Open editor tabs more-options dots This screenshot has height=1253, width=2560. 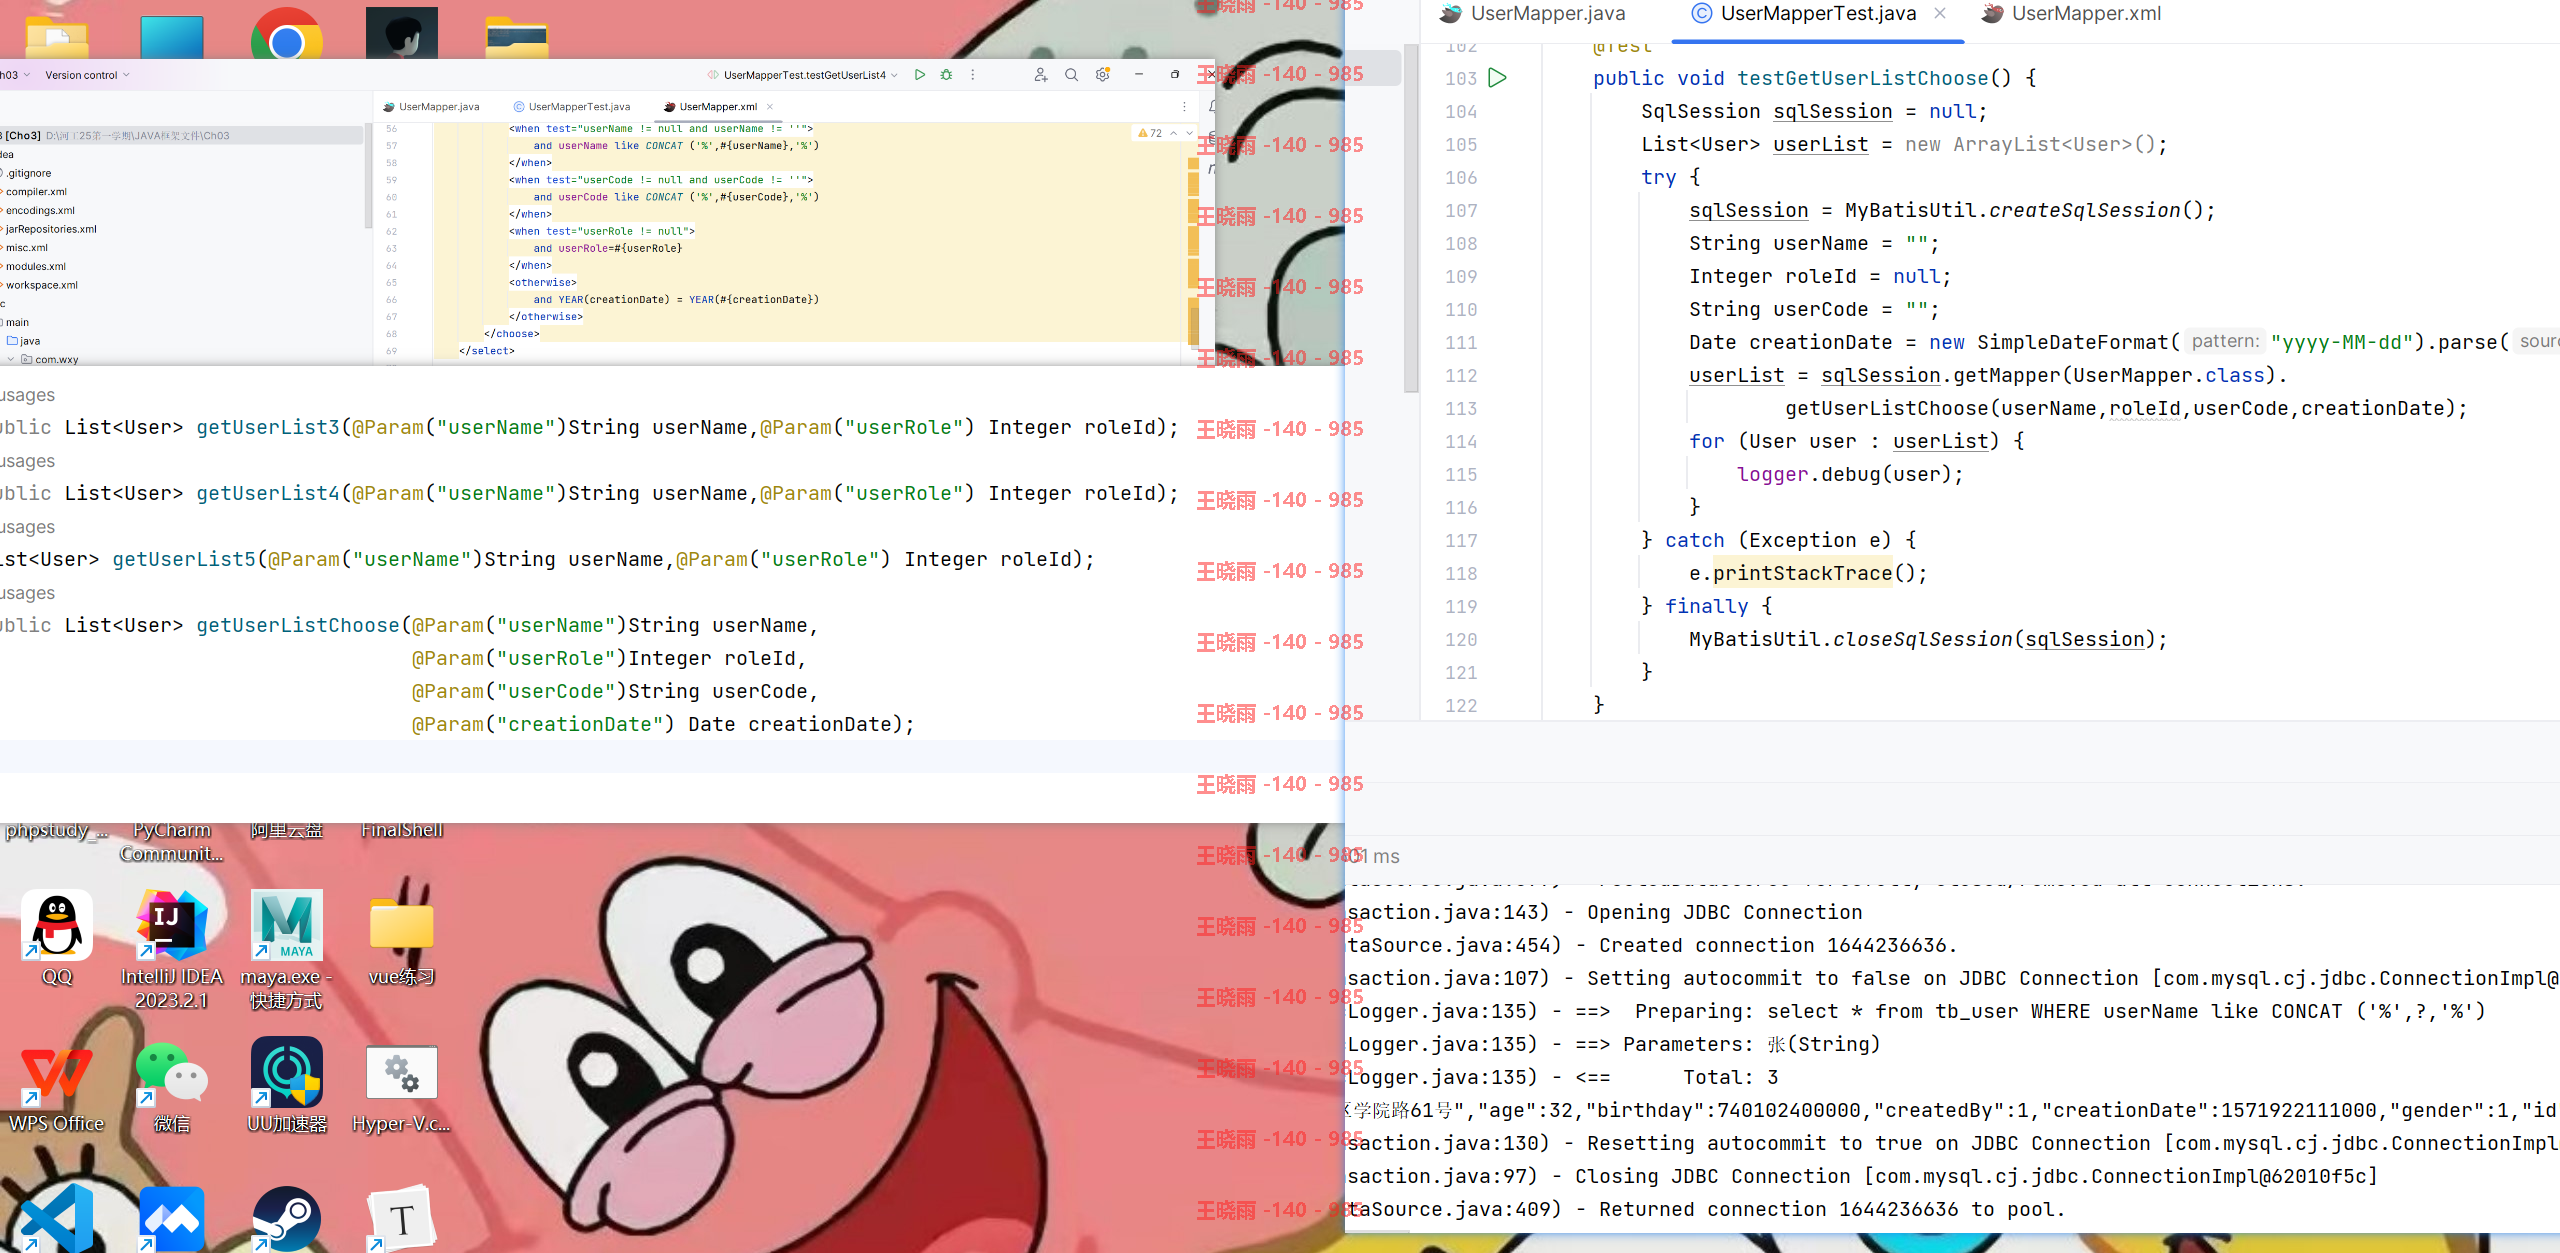click(x=1185, y=107)
